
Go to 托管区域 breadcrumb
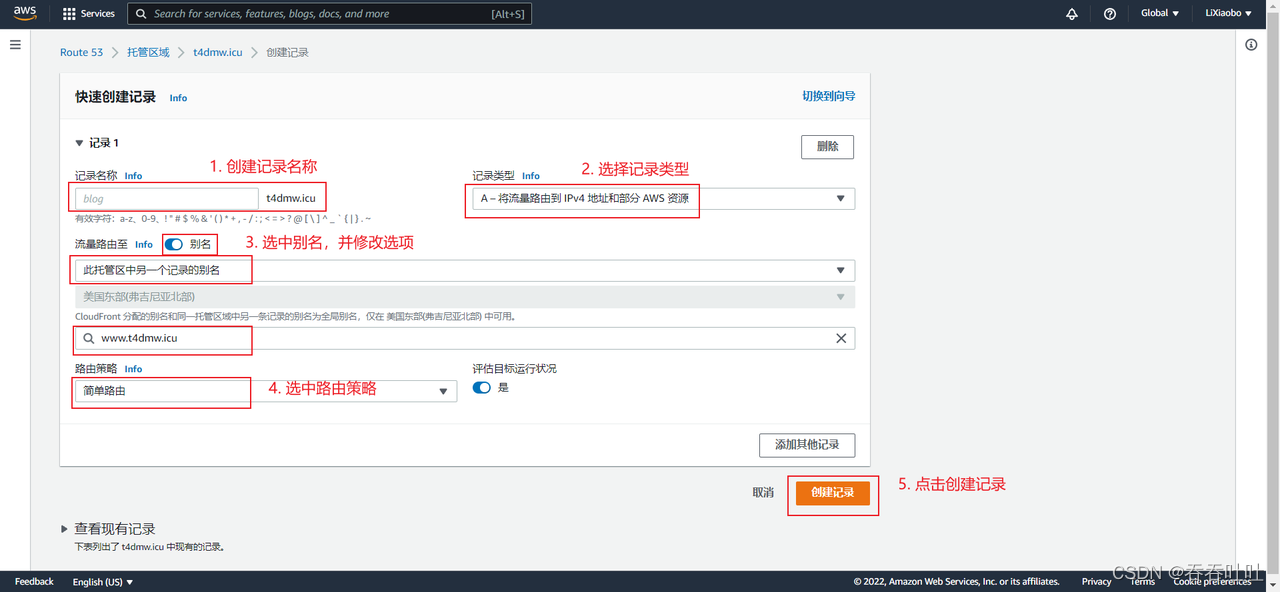coord(148,52)
